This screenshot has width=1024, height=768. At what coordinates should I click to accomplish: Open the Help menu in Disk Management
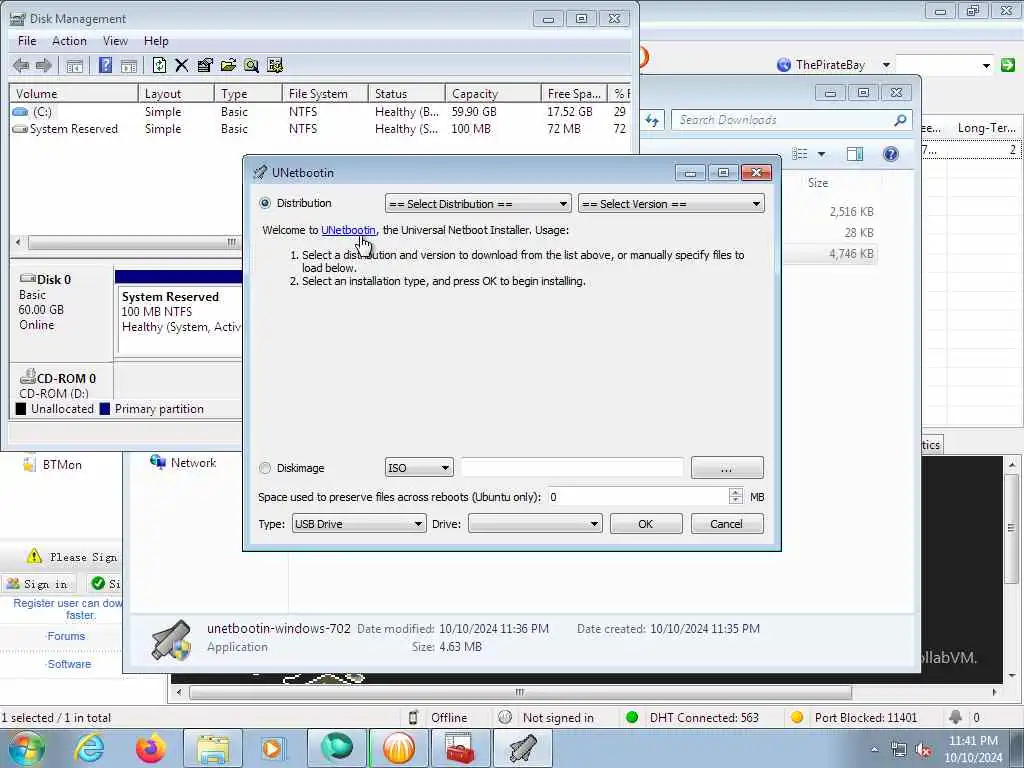[156, 40]
